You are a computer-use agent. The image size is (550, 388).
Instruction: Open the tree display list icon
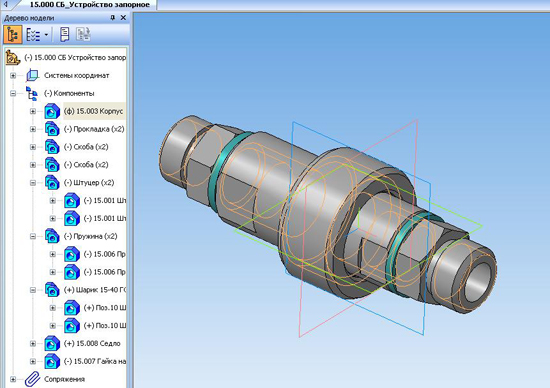(x=34, y=35)
